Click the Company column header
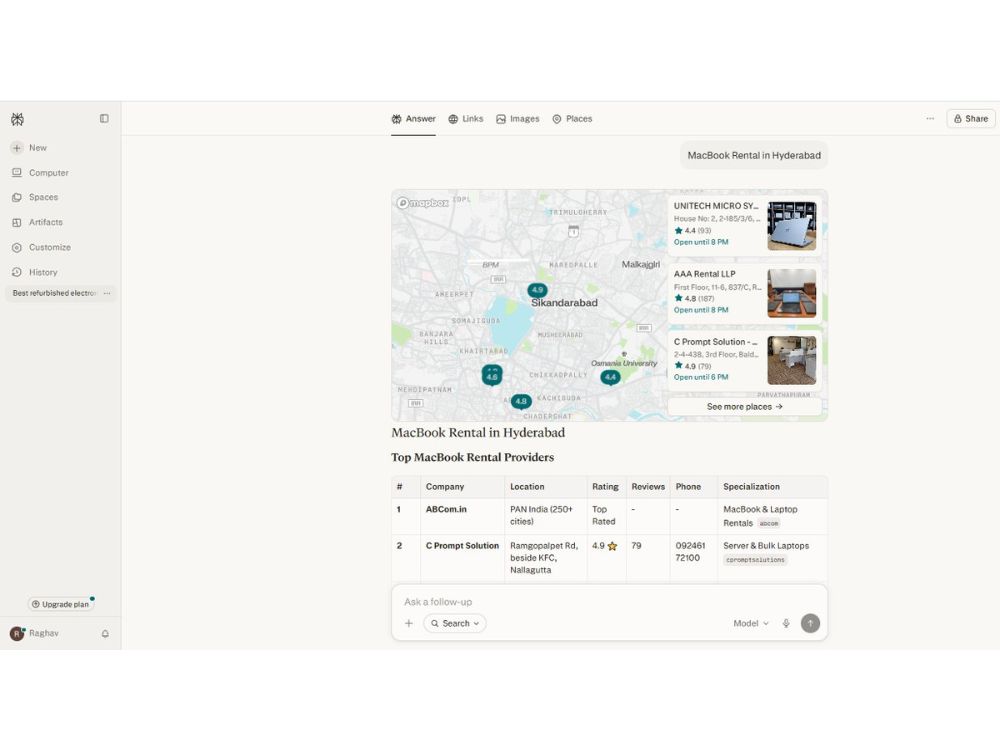 click(445, 487)
